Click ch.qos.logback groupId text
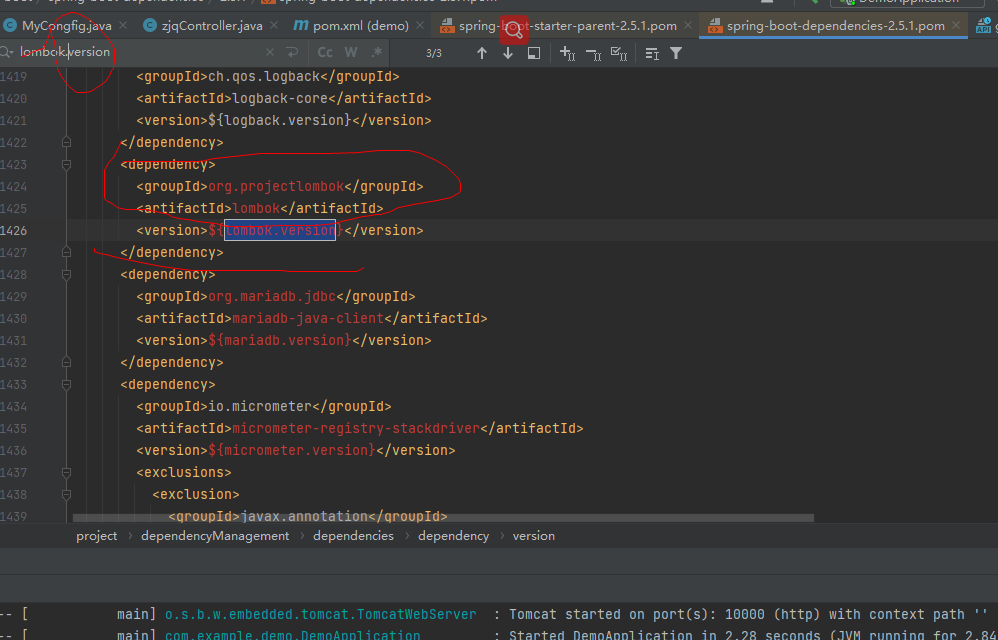Screen dimensions: 998x640 tap(264, 76)
